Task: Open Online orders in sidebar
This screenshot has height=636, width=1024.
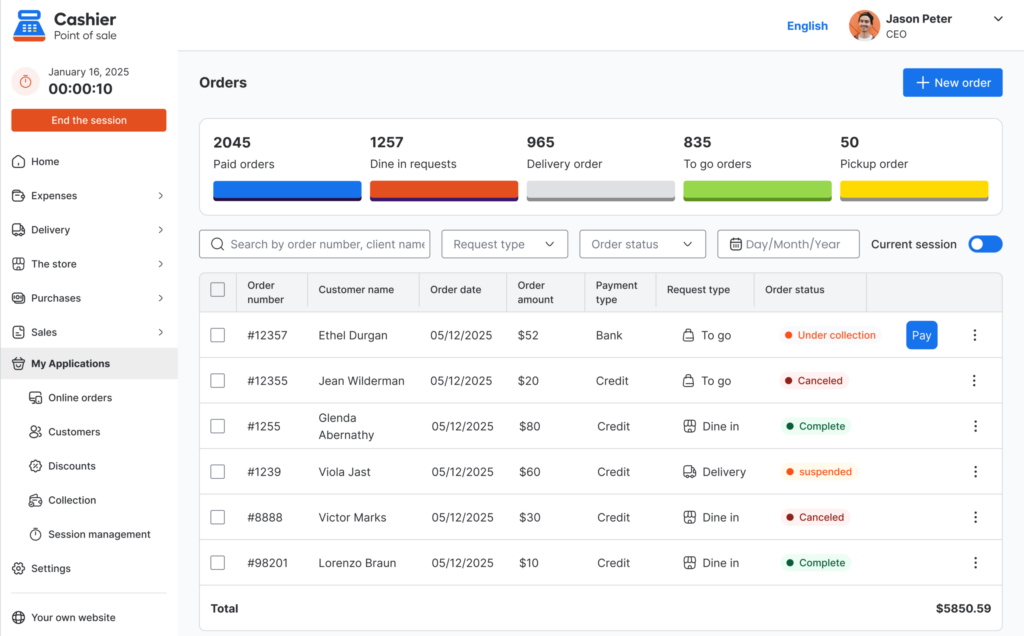Action: (80, 398)
